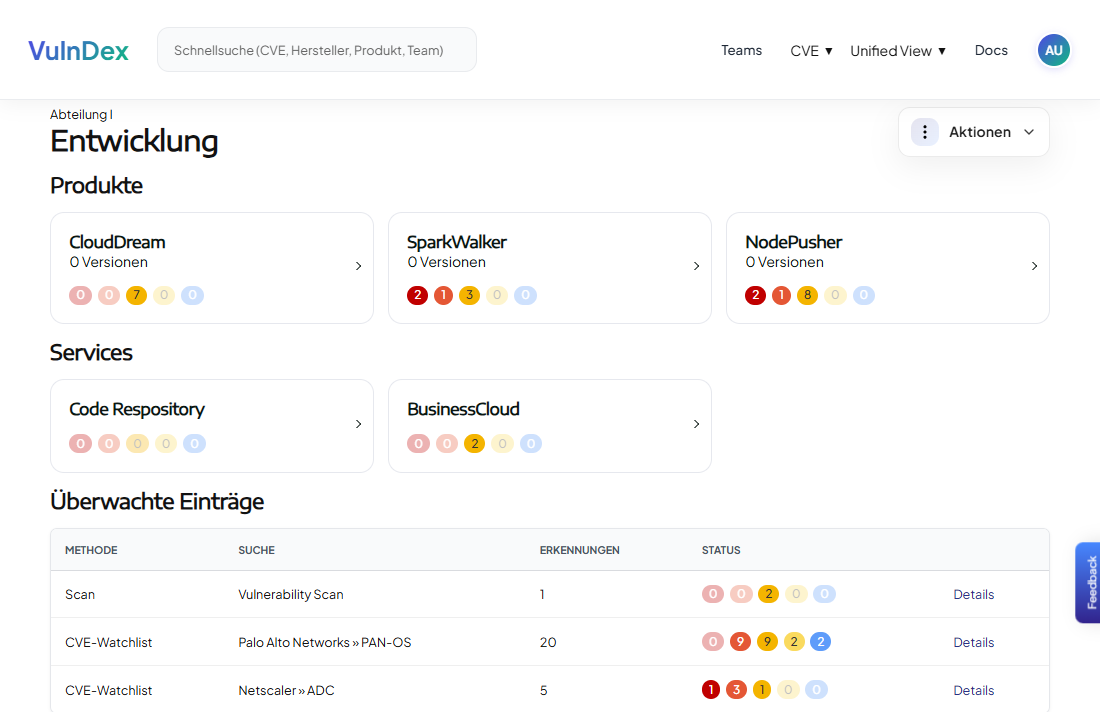This screenshot has height=712, width=1100.
Task: Open Details for Netscaler ADC row
Action: tap(973, 690)
